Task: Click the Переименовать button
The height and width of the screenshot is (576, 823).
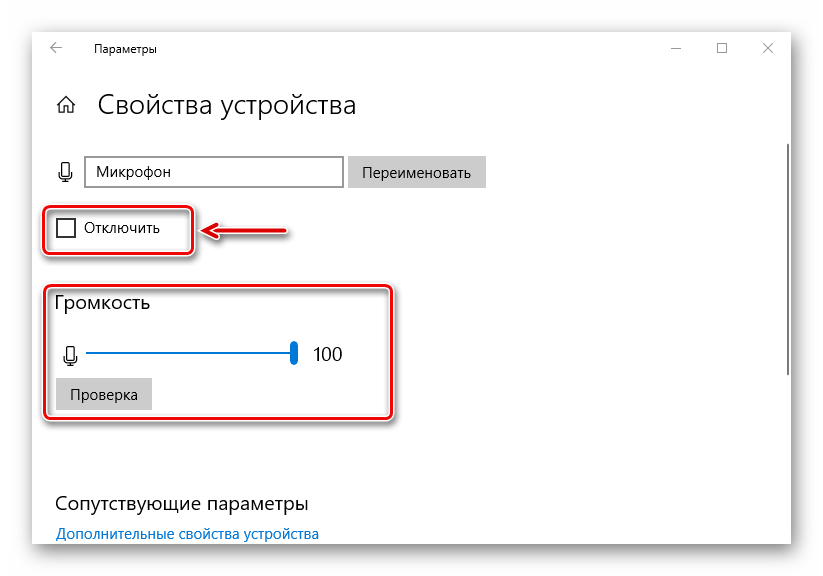Action: pyautogui.click(x=417, y=172)
